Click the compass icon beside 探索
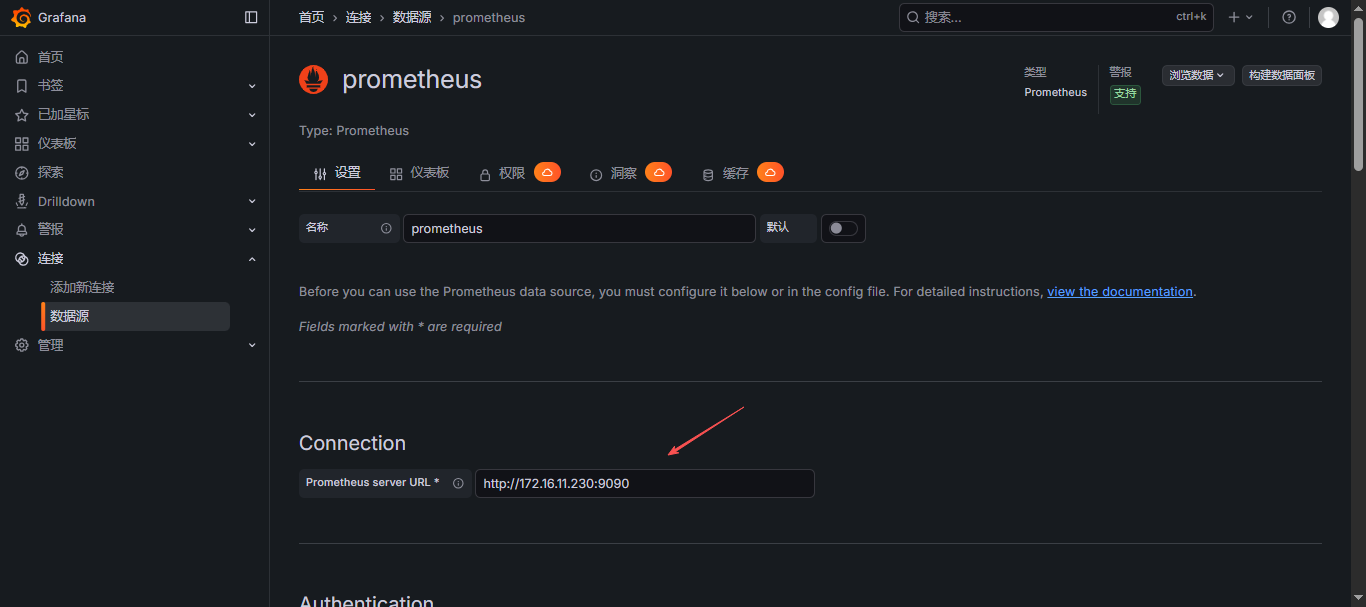 click(21, 173)
